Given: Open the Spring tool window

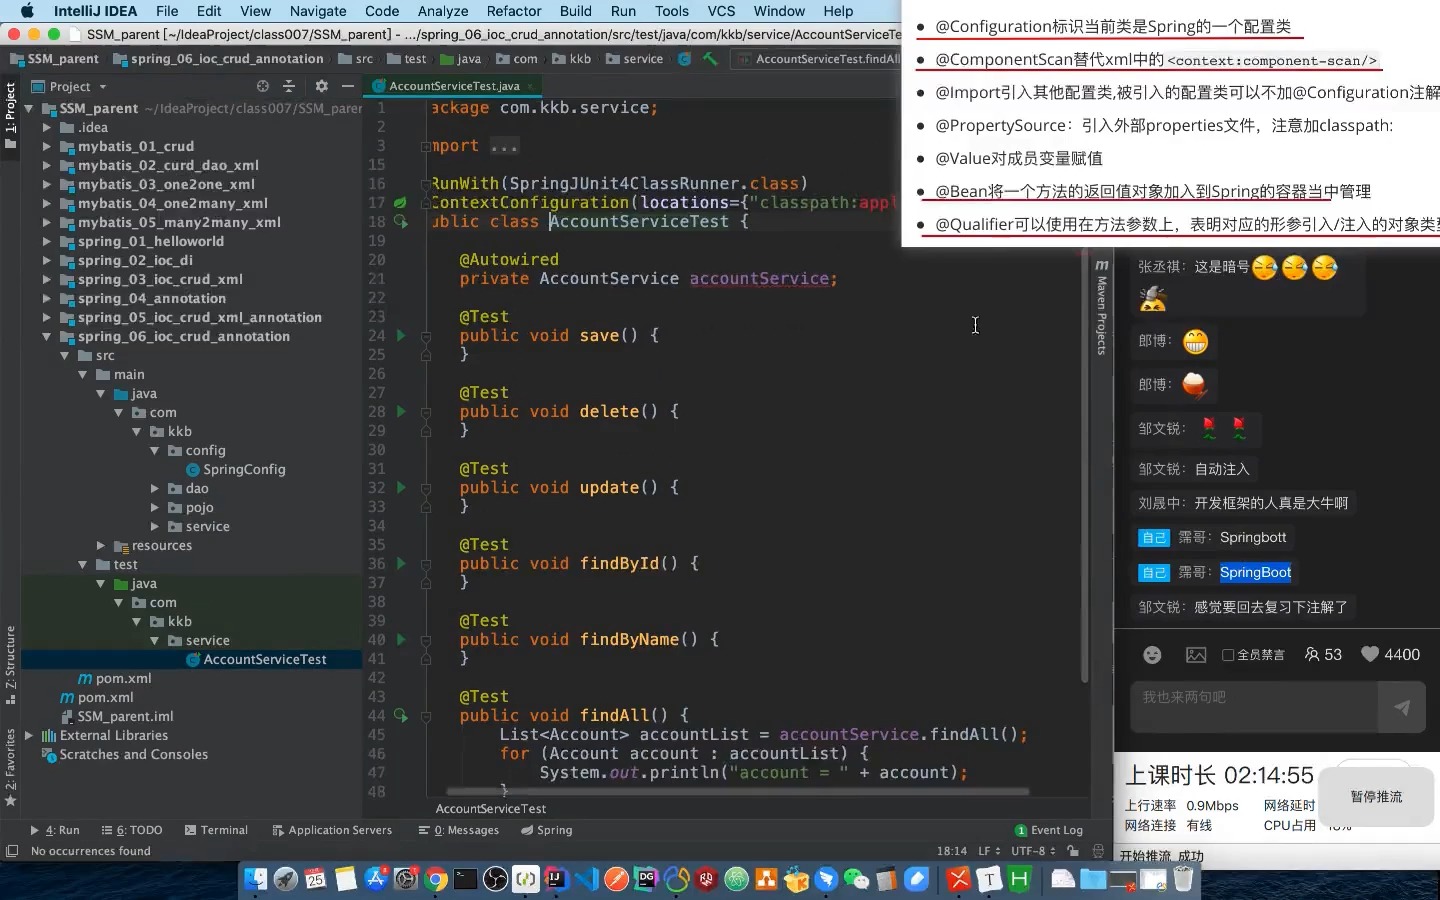Looking at the screenshot, I should tap(546, 830).
